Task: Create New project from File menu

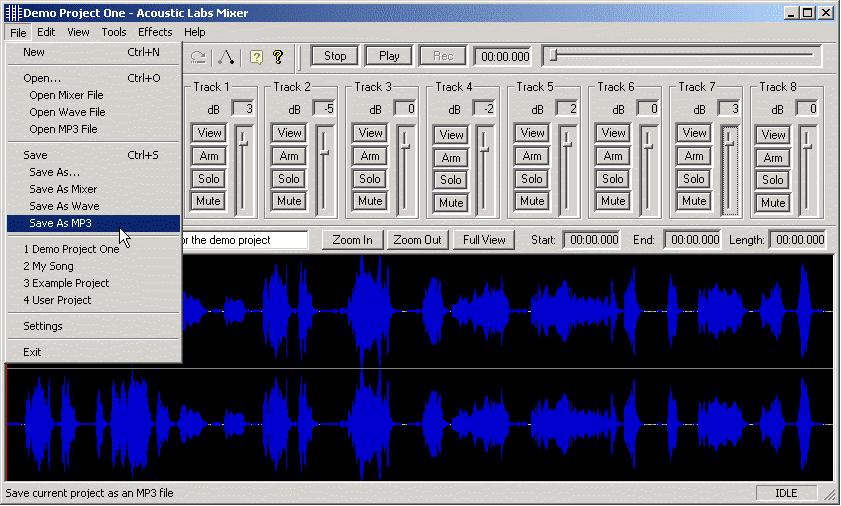Action: [x=93, y=52]
